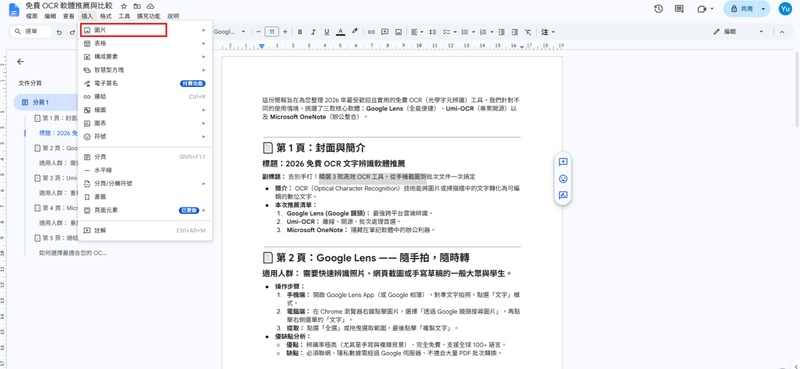Select 繪圖 in insert menu

tap(145, 110)
